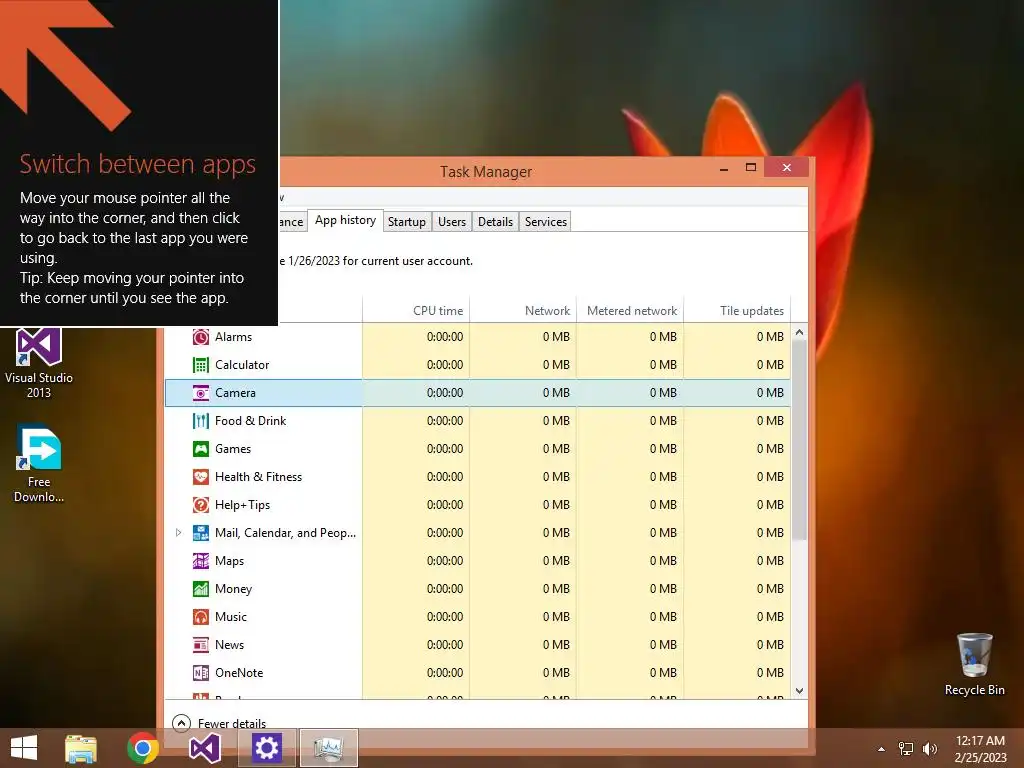Click the Task Manager taskbar button
The image size is (1024, 768).
[x=328, y=748]
